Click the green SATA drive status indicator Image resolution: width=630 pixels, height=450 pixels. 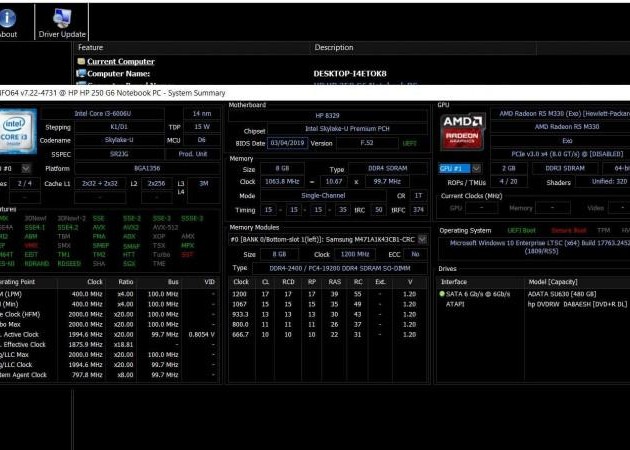tap(442, 294)
